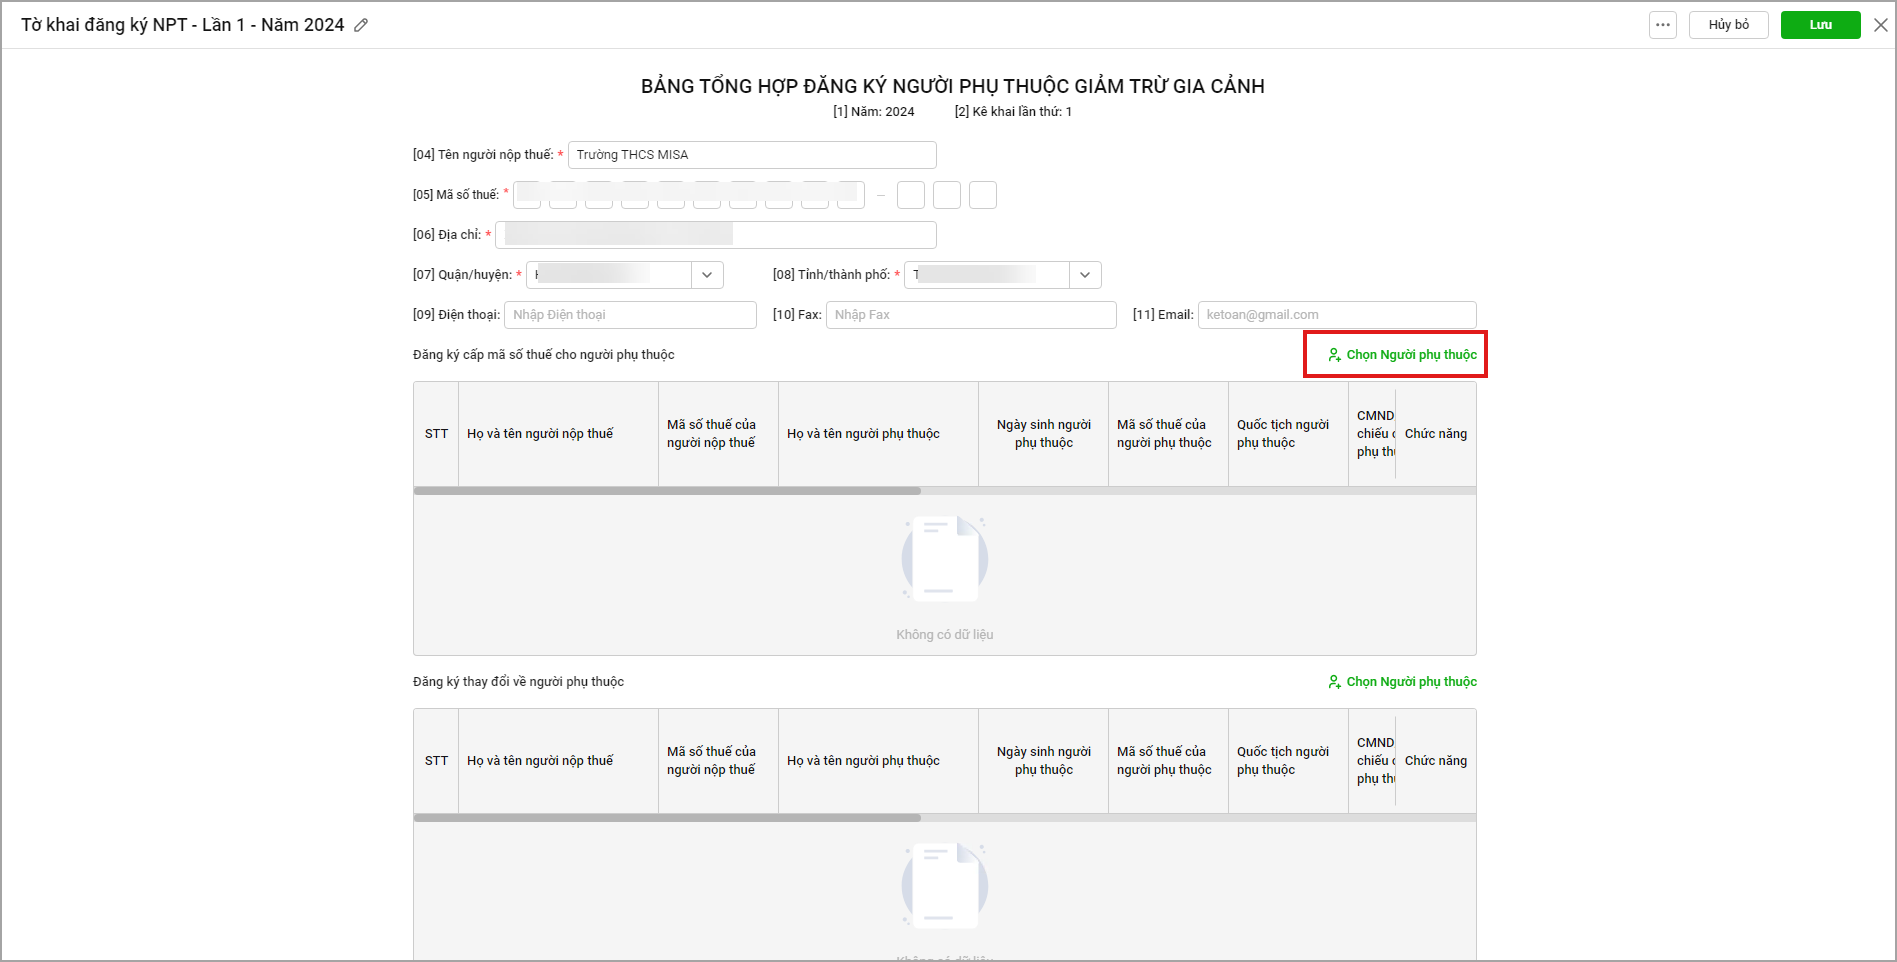Click the Fax input field
The height and width of the screenshot is (962, 1897).
click(970, 315)
